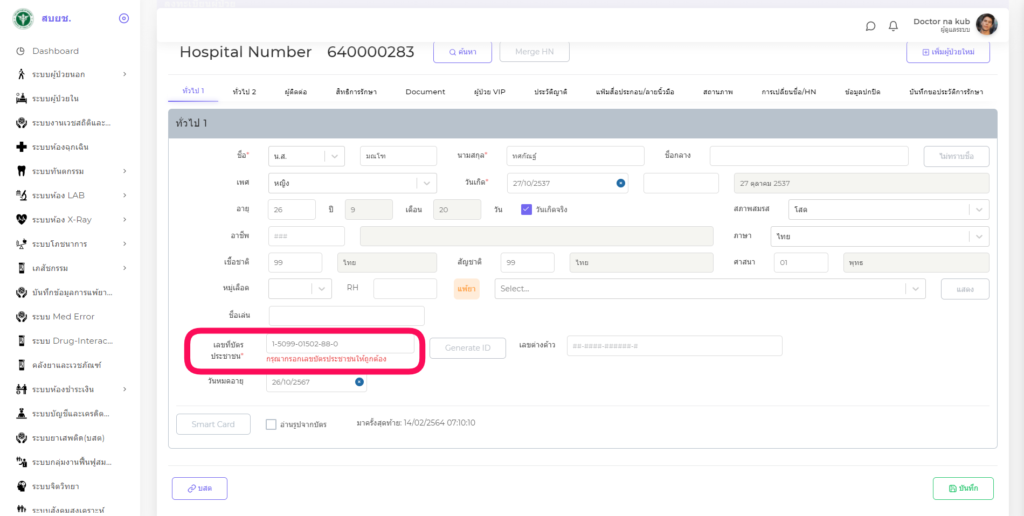Image resolution: width=1024 pixels, height=516 pixels.
Task: Click the Doctor na kub profile avatar
Action: 986,25
